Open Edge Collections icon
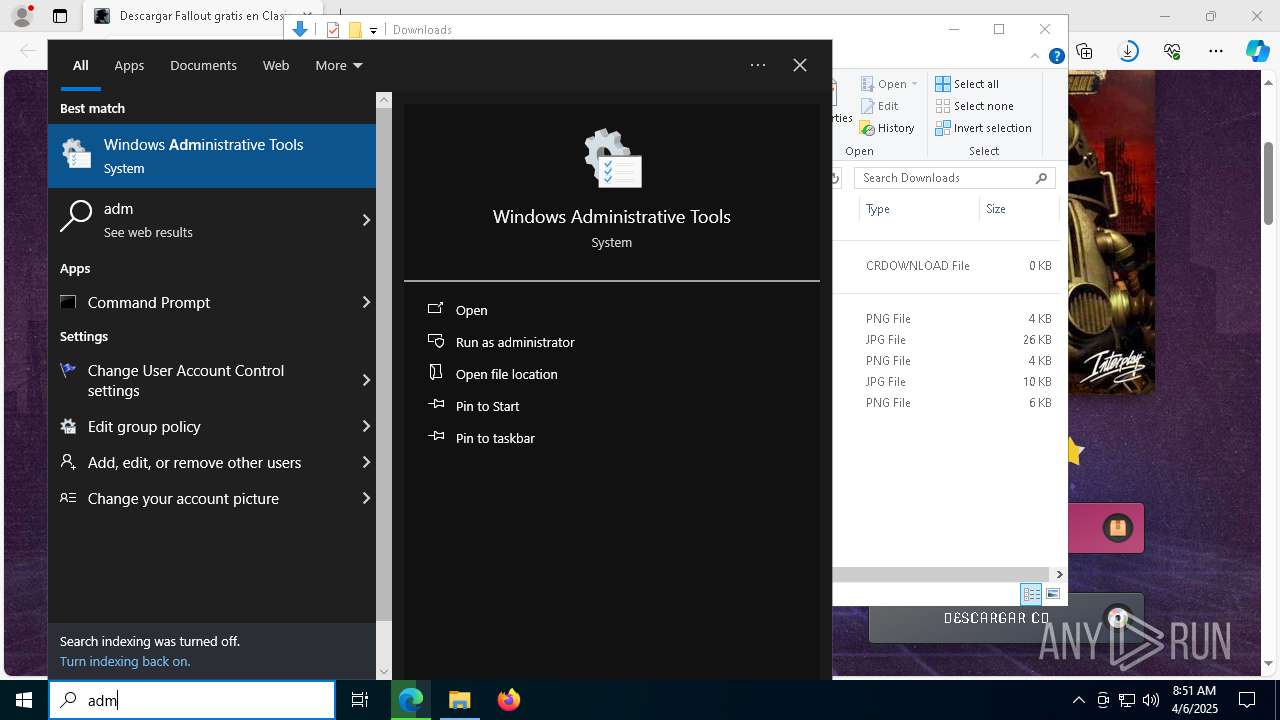This screenshot has width=1280, height=720. coord(1085,51)
